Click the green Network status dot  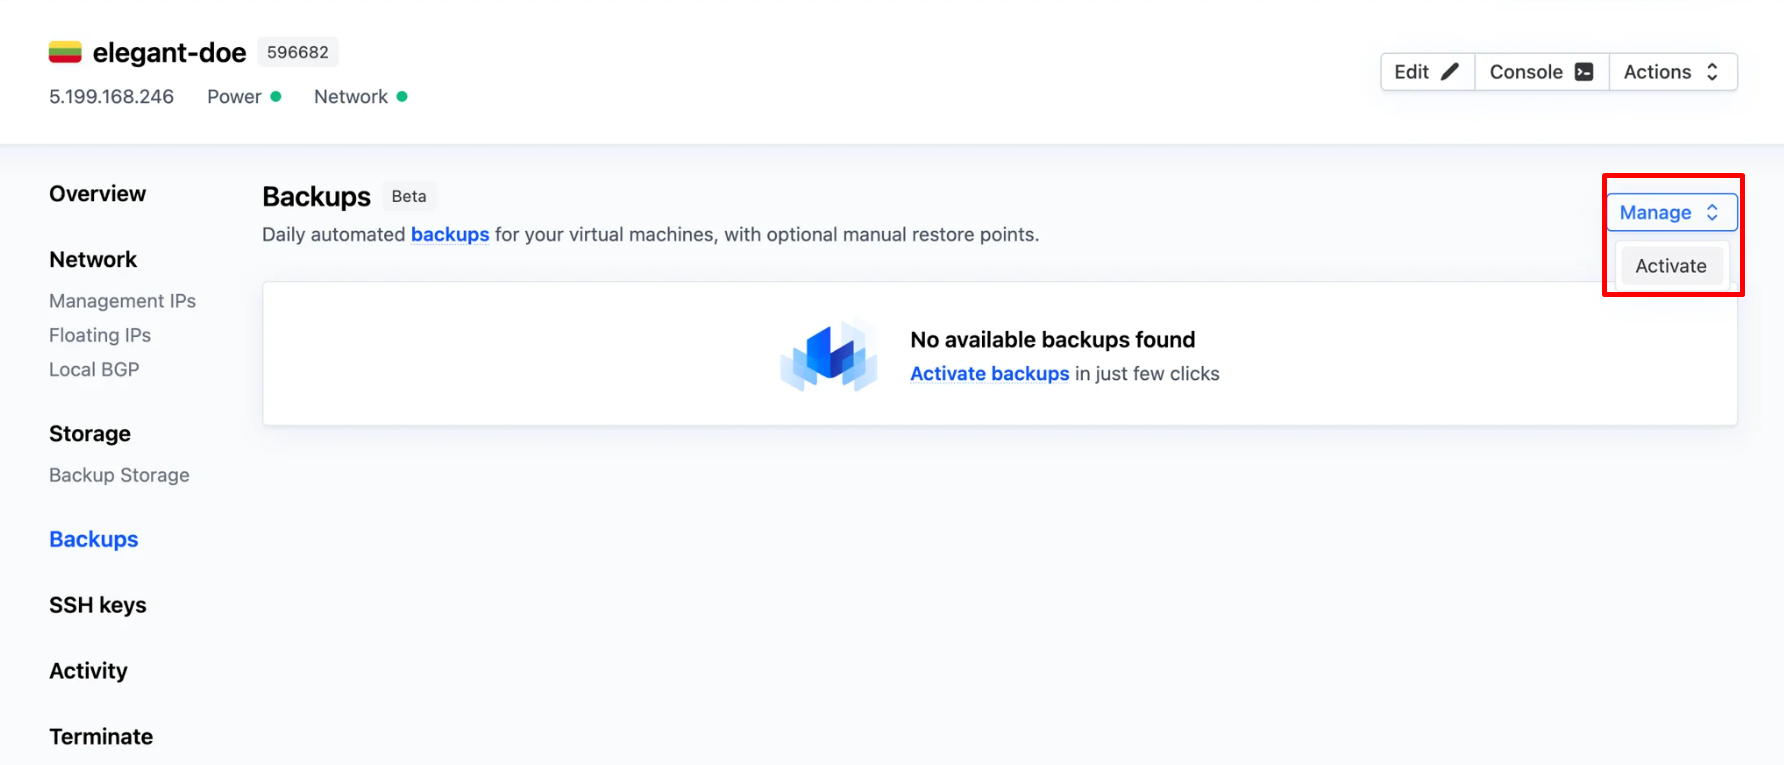(x=402, y=97)
